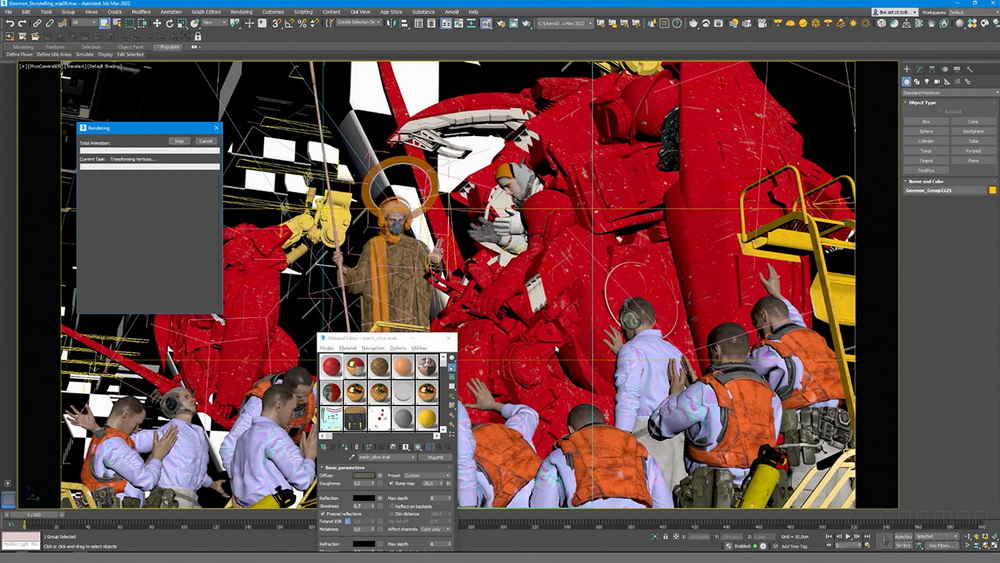The height and width of the screenshot is (563, 1000).
Task: Switch to the Create command panel plus
Action: tap(907, 69)
